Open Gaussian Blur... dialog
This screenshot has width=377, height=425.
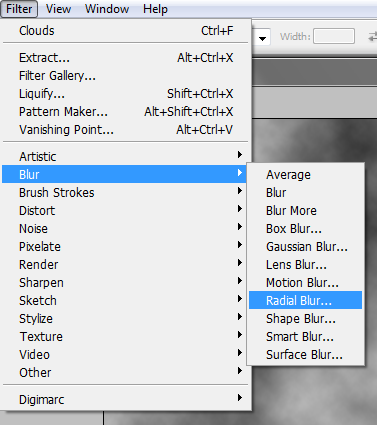pyautogui.click(x=305, y=246)
